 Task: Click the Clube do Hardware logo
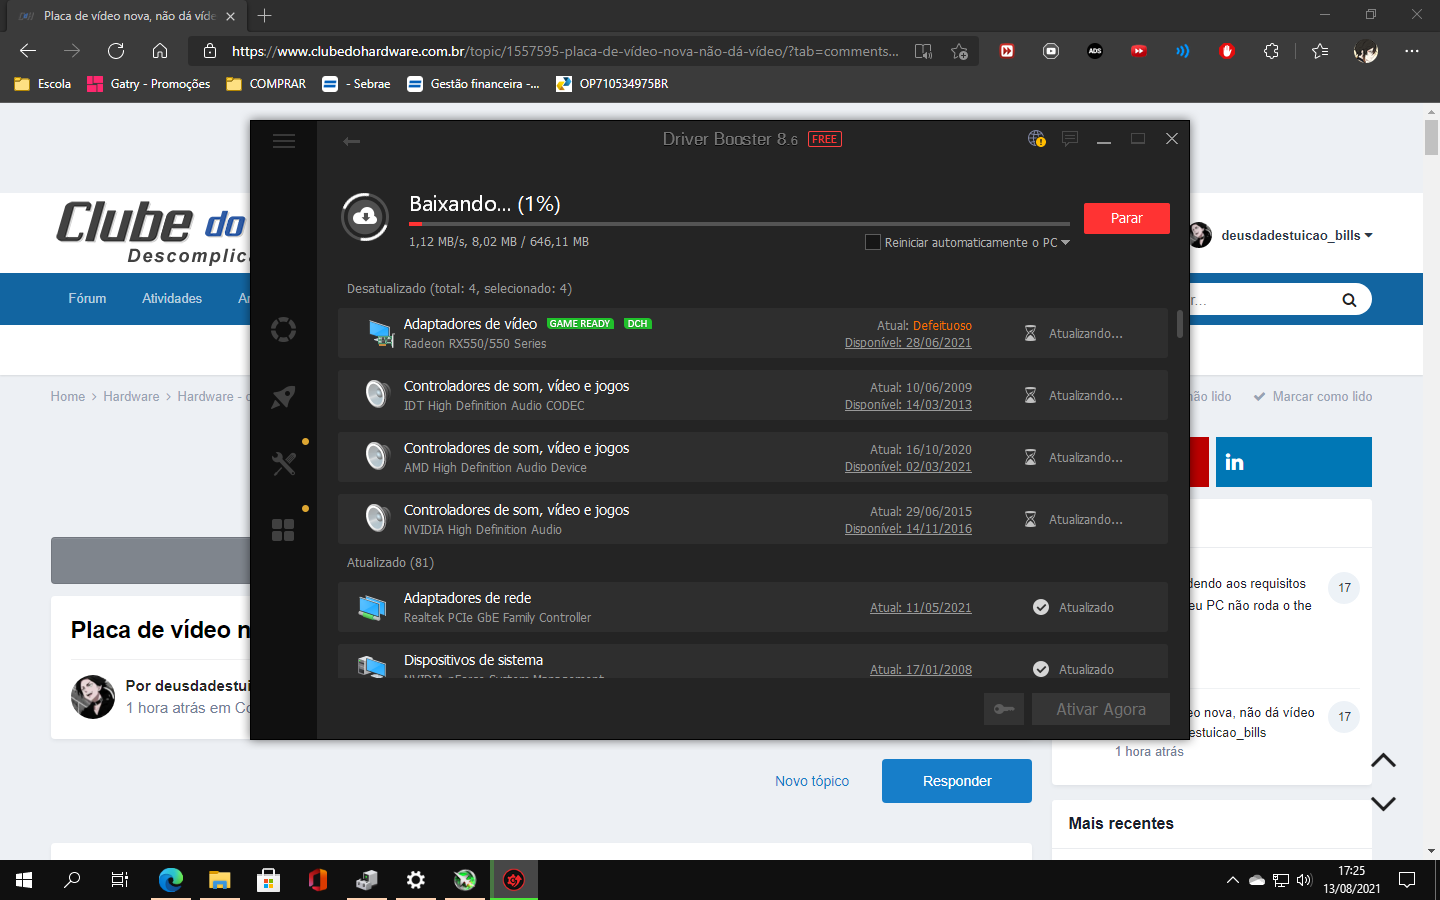pos(152,231)
